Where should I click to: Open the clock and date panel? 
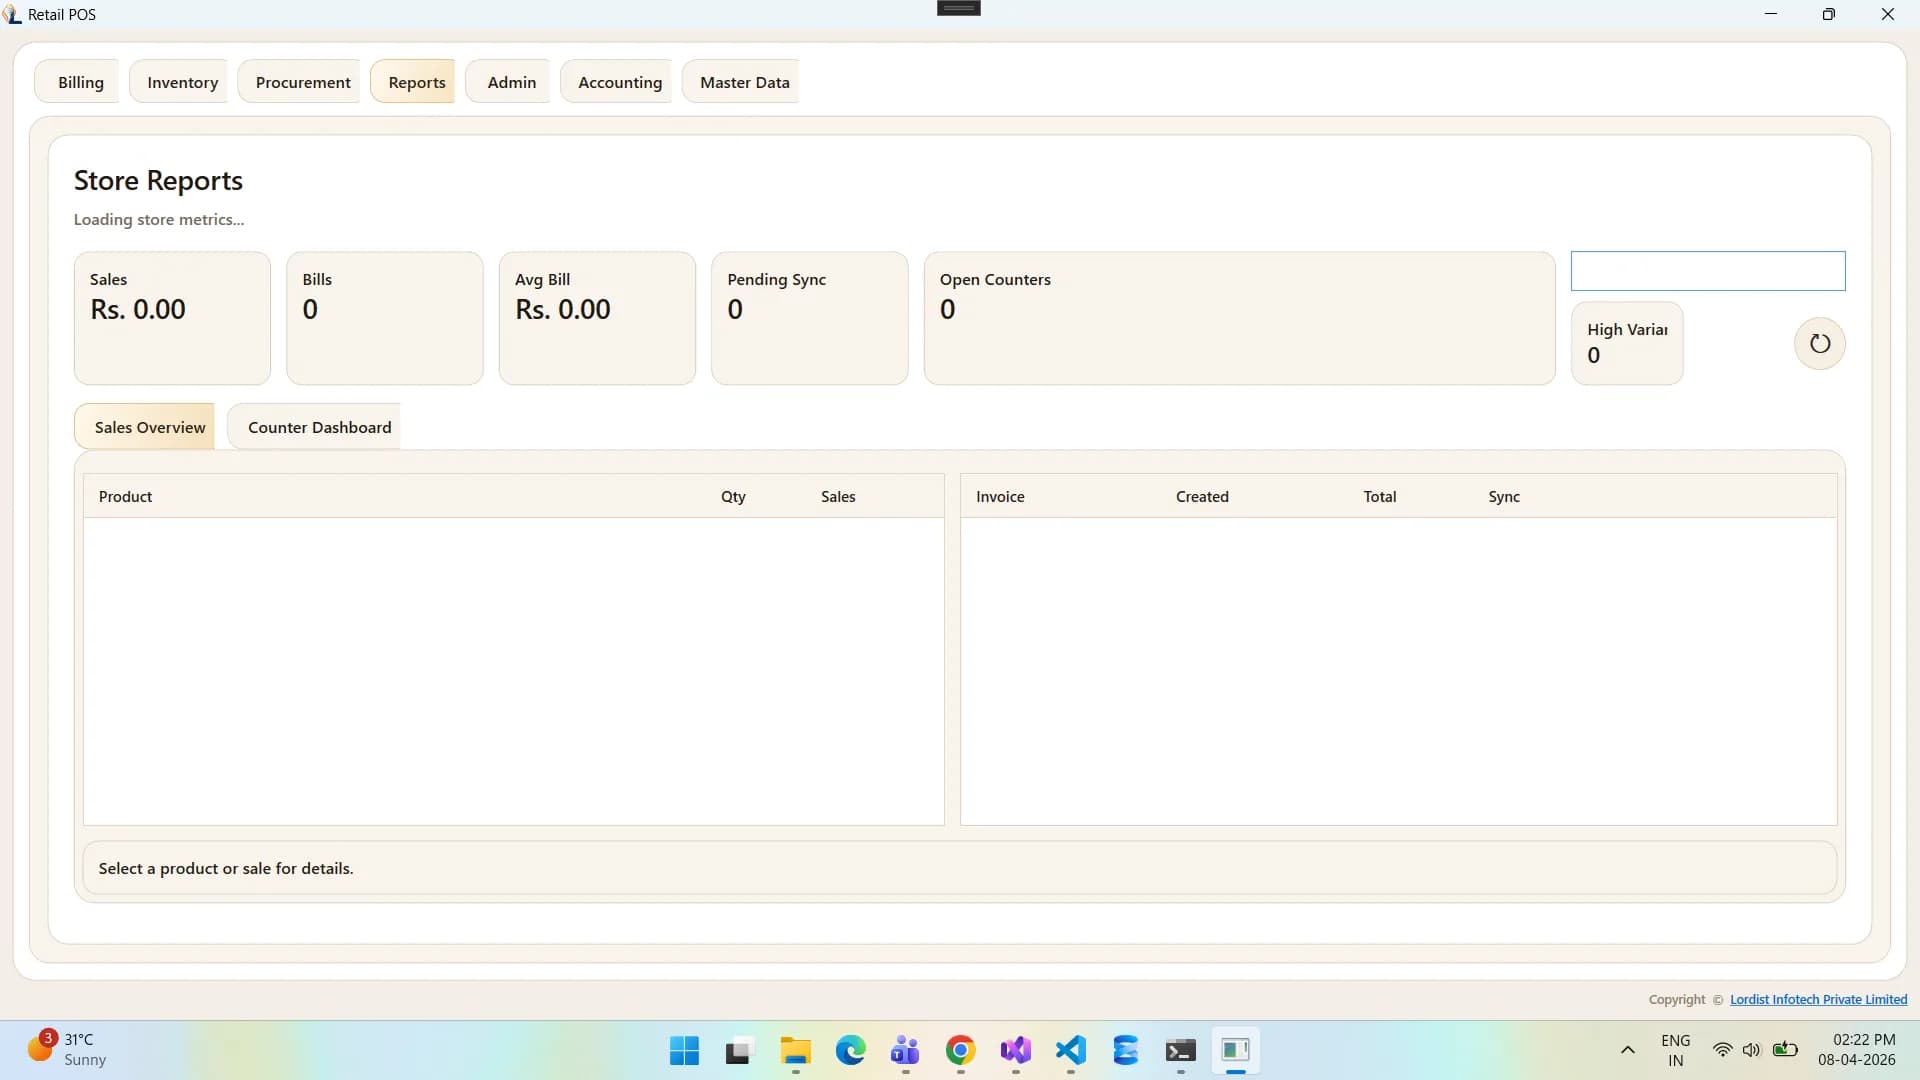(x=1857, y=1050)
